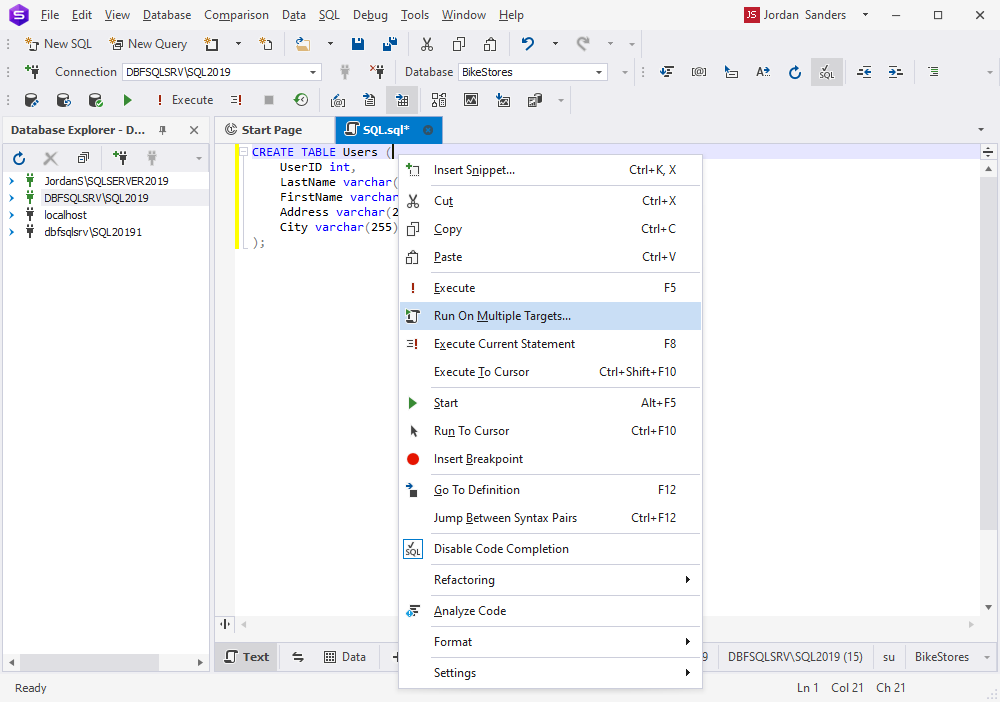Open the Settings submenu in context menu

pyautogui.click(x=550, y=673)
